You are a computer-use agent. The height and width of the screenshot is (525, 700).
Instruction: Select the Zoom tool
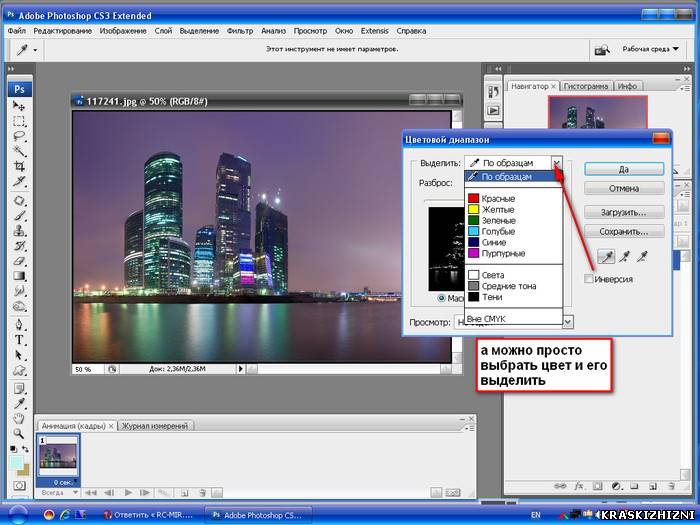[x=19, y=433]
